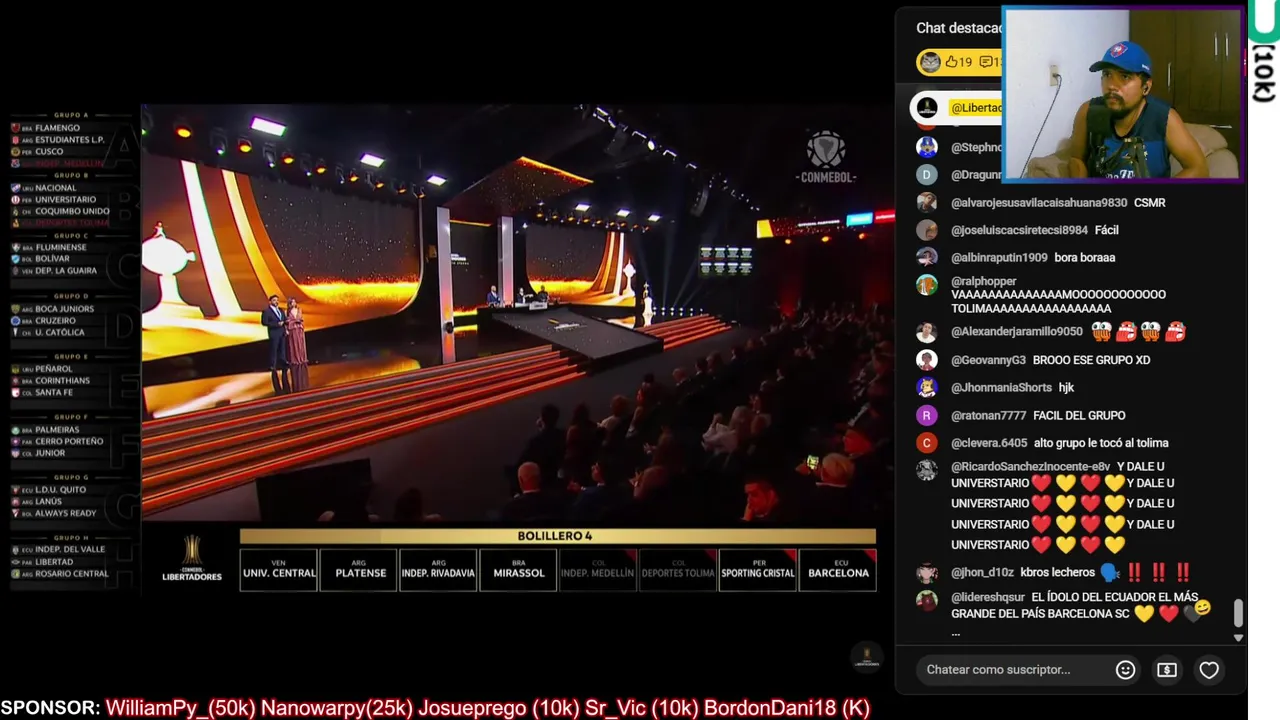Open the Super Chat dollar icon
This screenshot has height=720, width=1280.
pos(1167,670)
